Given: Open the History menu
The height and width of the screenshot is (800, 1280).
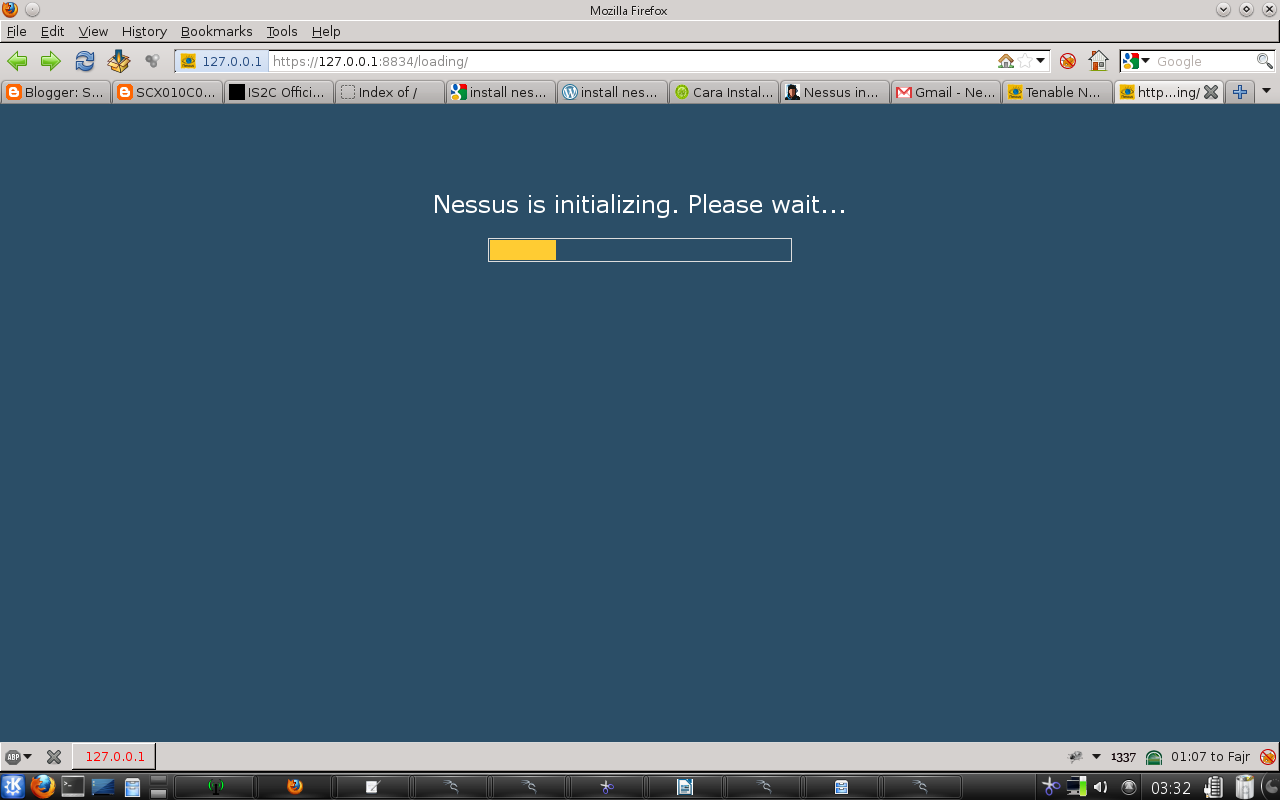Looking at the screenshot, I should [x=144, y=31].
